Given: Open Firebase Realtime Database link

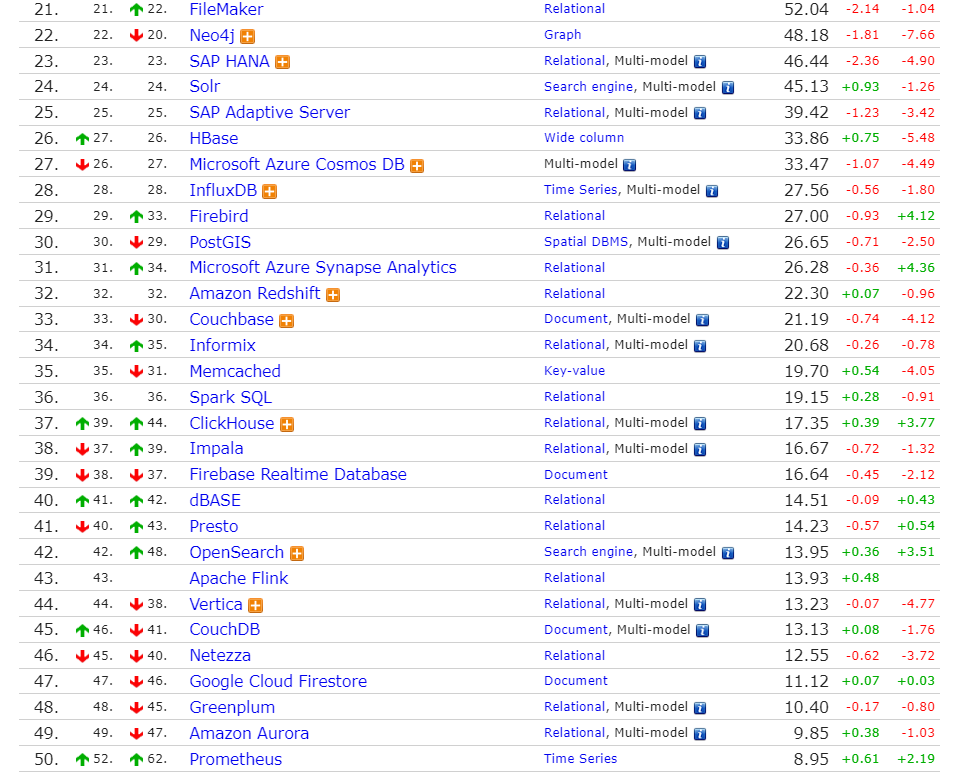Looking at the screenshot, I should click(298, 474).
